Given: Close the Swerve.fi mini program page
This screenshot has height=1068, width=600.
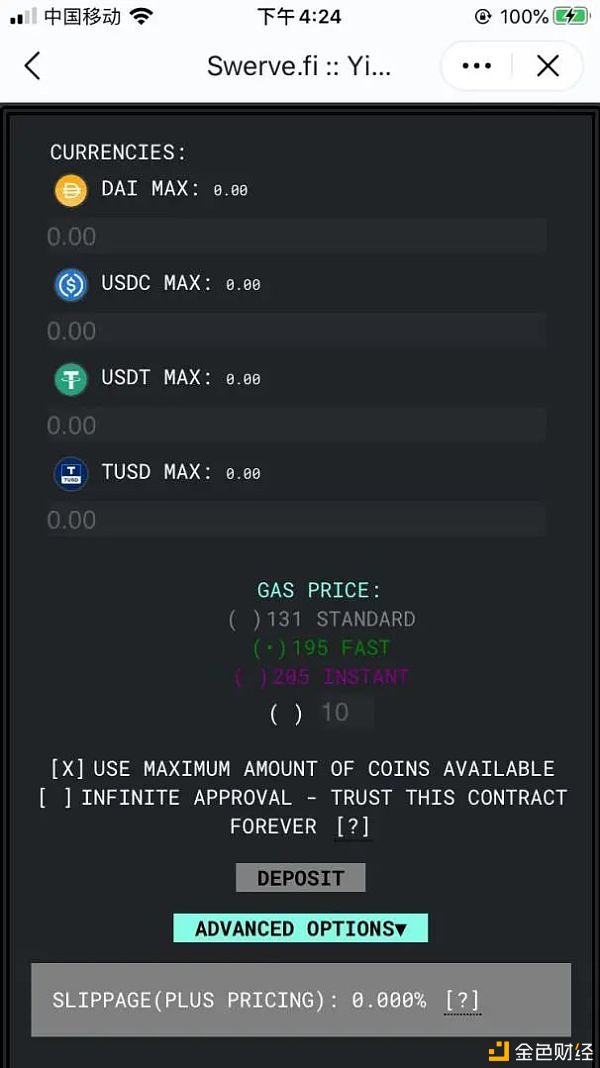Looking at the screenshot, I should coord(547,67).
